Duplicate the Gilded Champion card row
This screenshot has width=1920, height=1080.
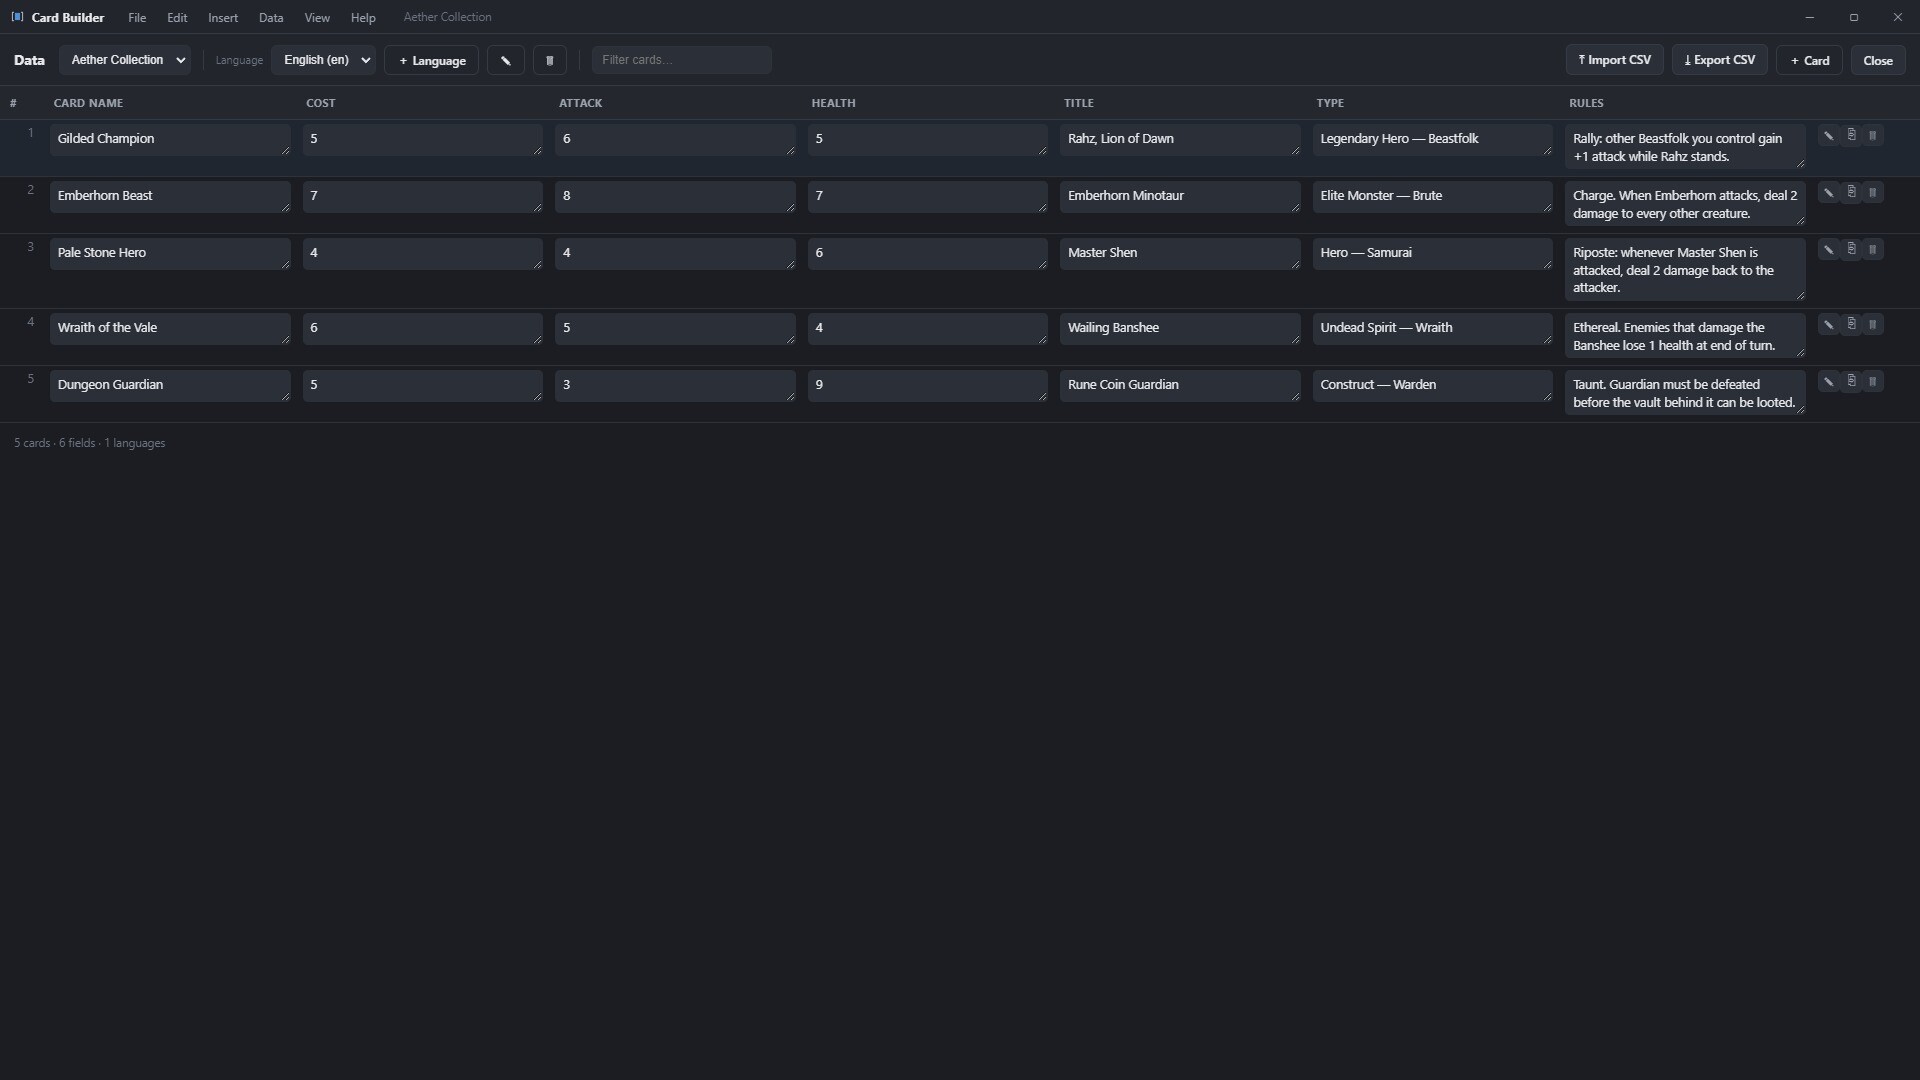pos(1851,135)
